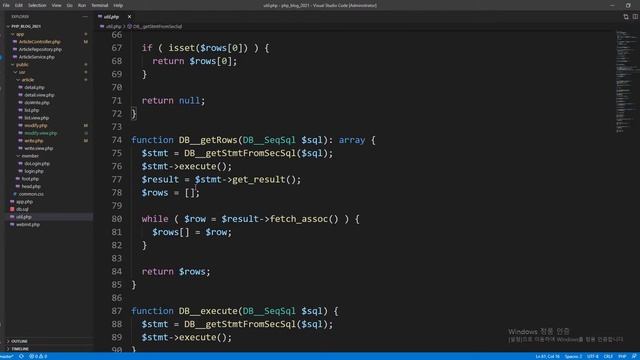Click line number 74 in the gutter
The height and width of the screenshot is (360, 640).
click(x=117, y=140)
